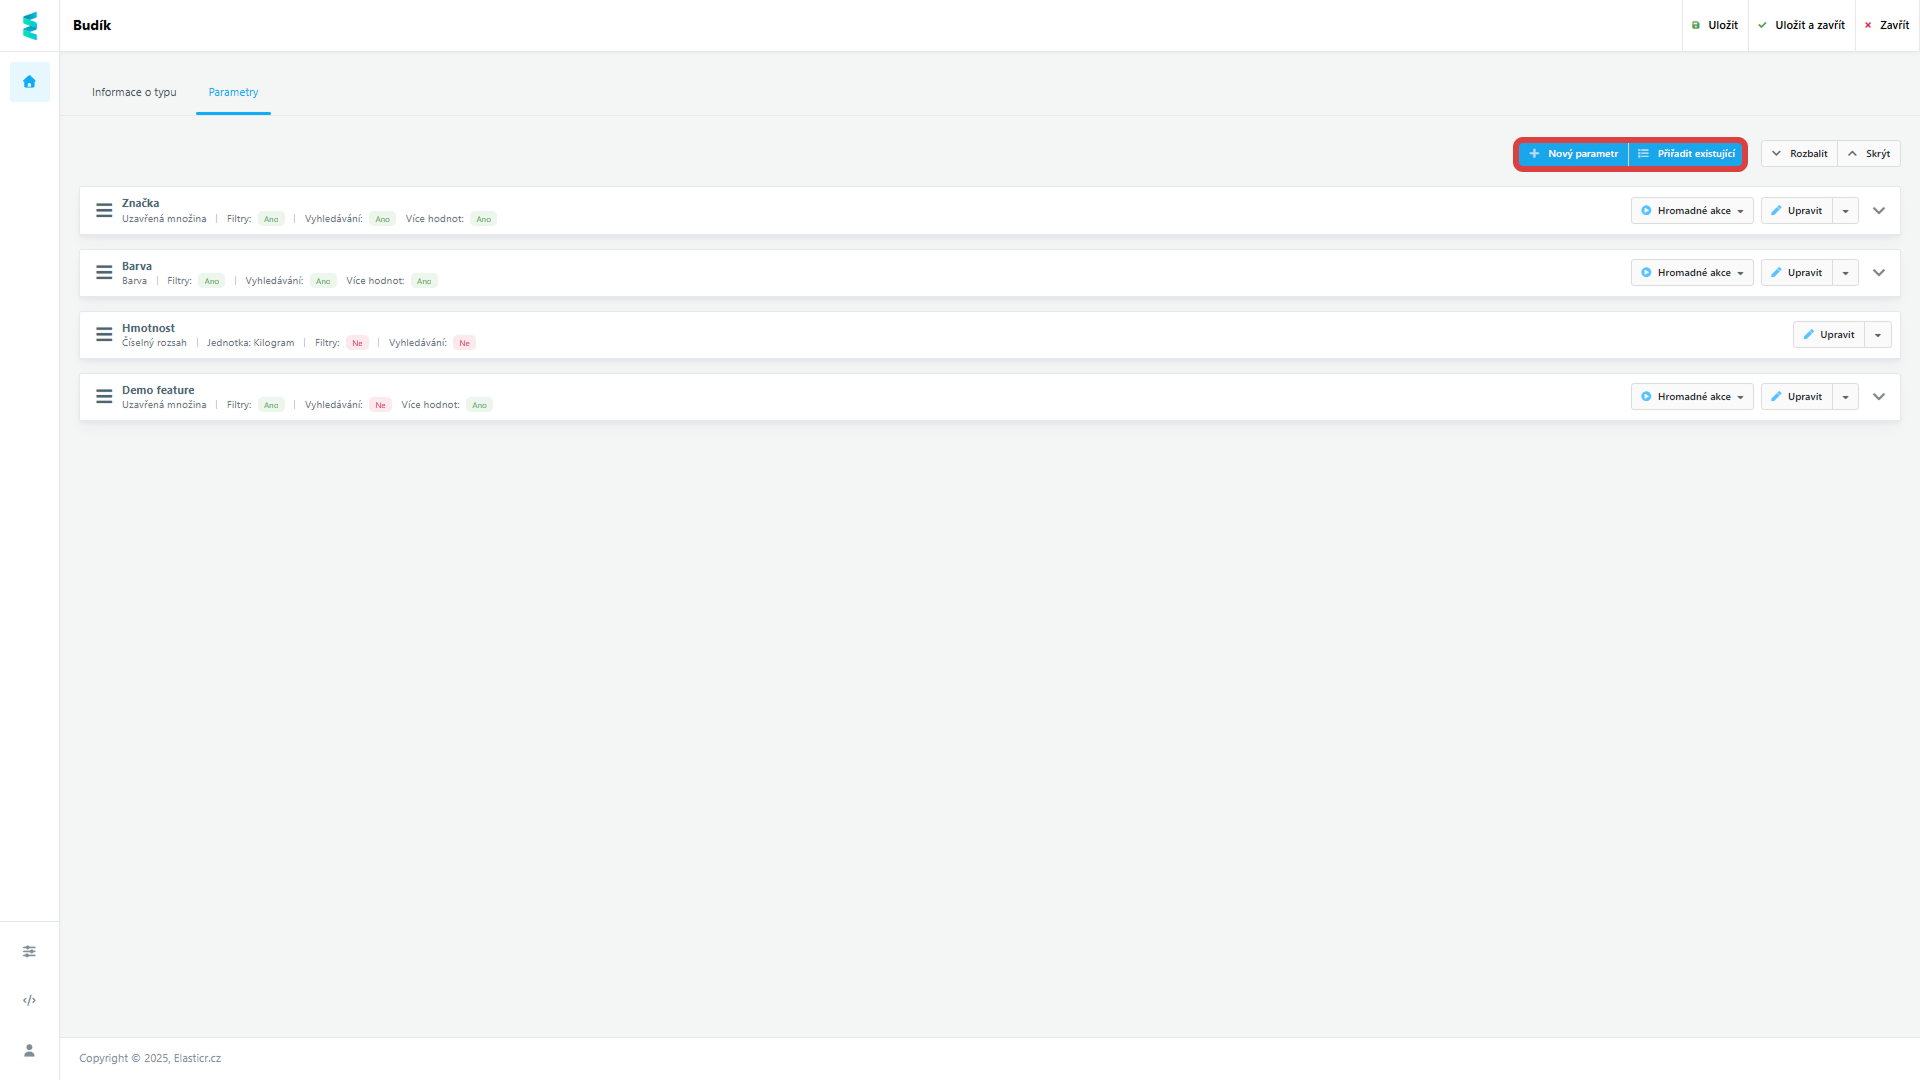Expand the Demo feature row chevron

[1879, 396]
